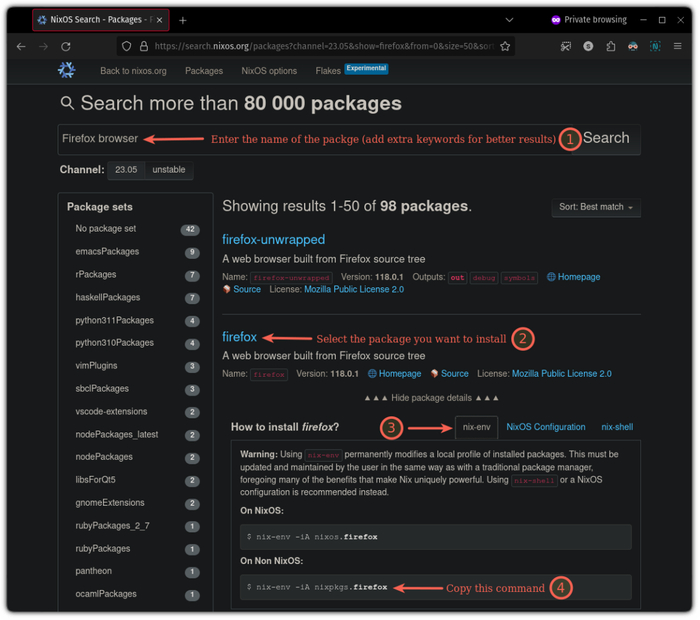700x620 pixels.
Task: Switch the channel to unstable
Action: [169, 170]
